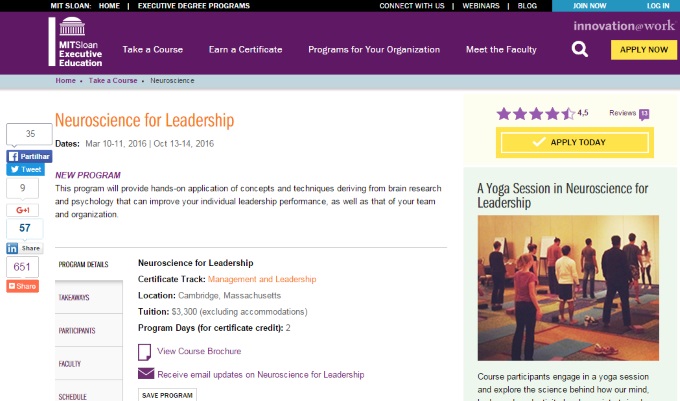Click the Home breadcrumb link

tap(65, 79)
